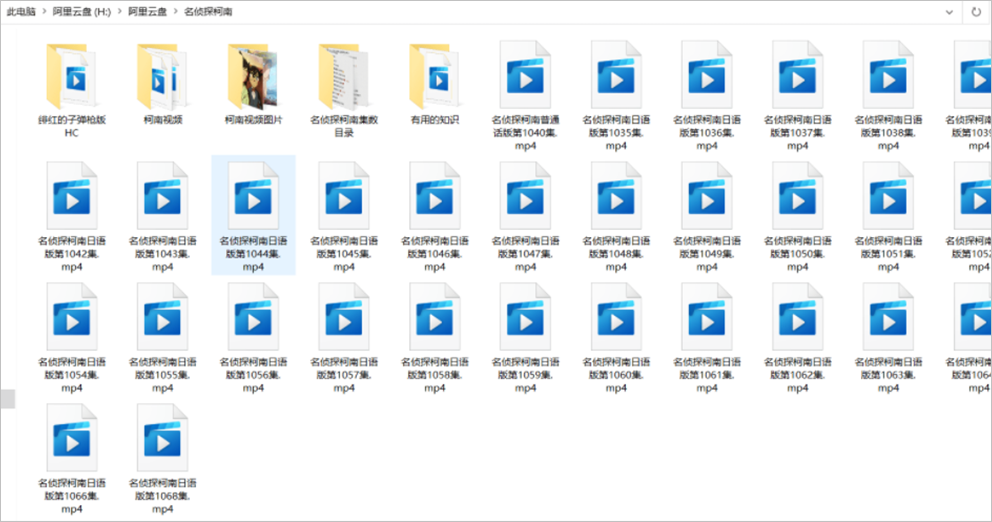
Task: Select the 日语版第1046集.mp4 video file
Action: (x=435, y=217)
